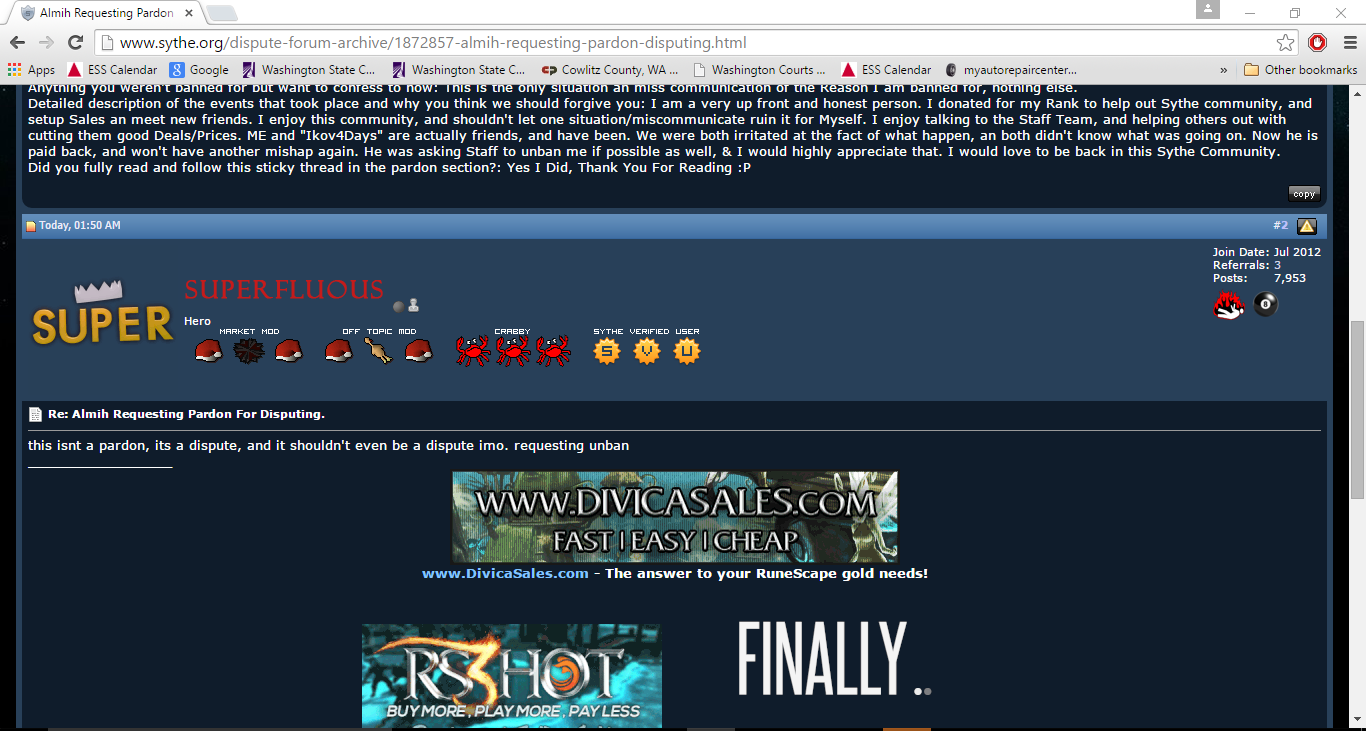
Task: Expand the hidden bookmarks overflow chevron
Action: [x=1224, y=70]
